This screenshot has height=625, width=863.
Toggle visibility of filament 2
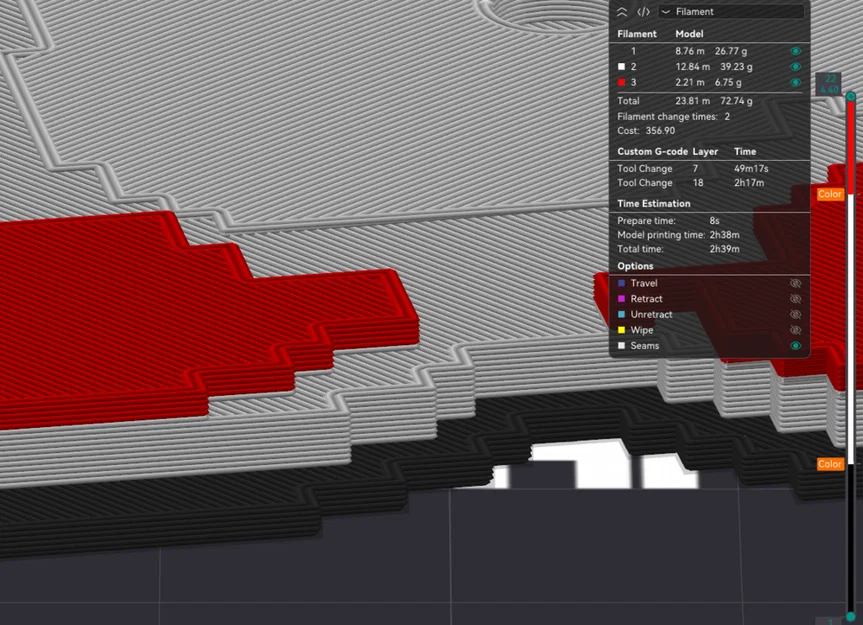(x=795, y=67)
